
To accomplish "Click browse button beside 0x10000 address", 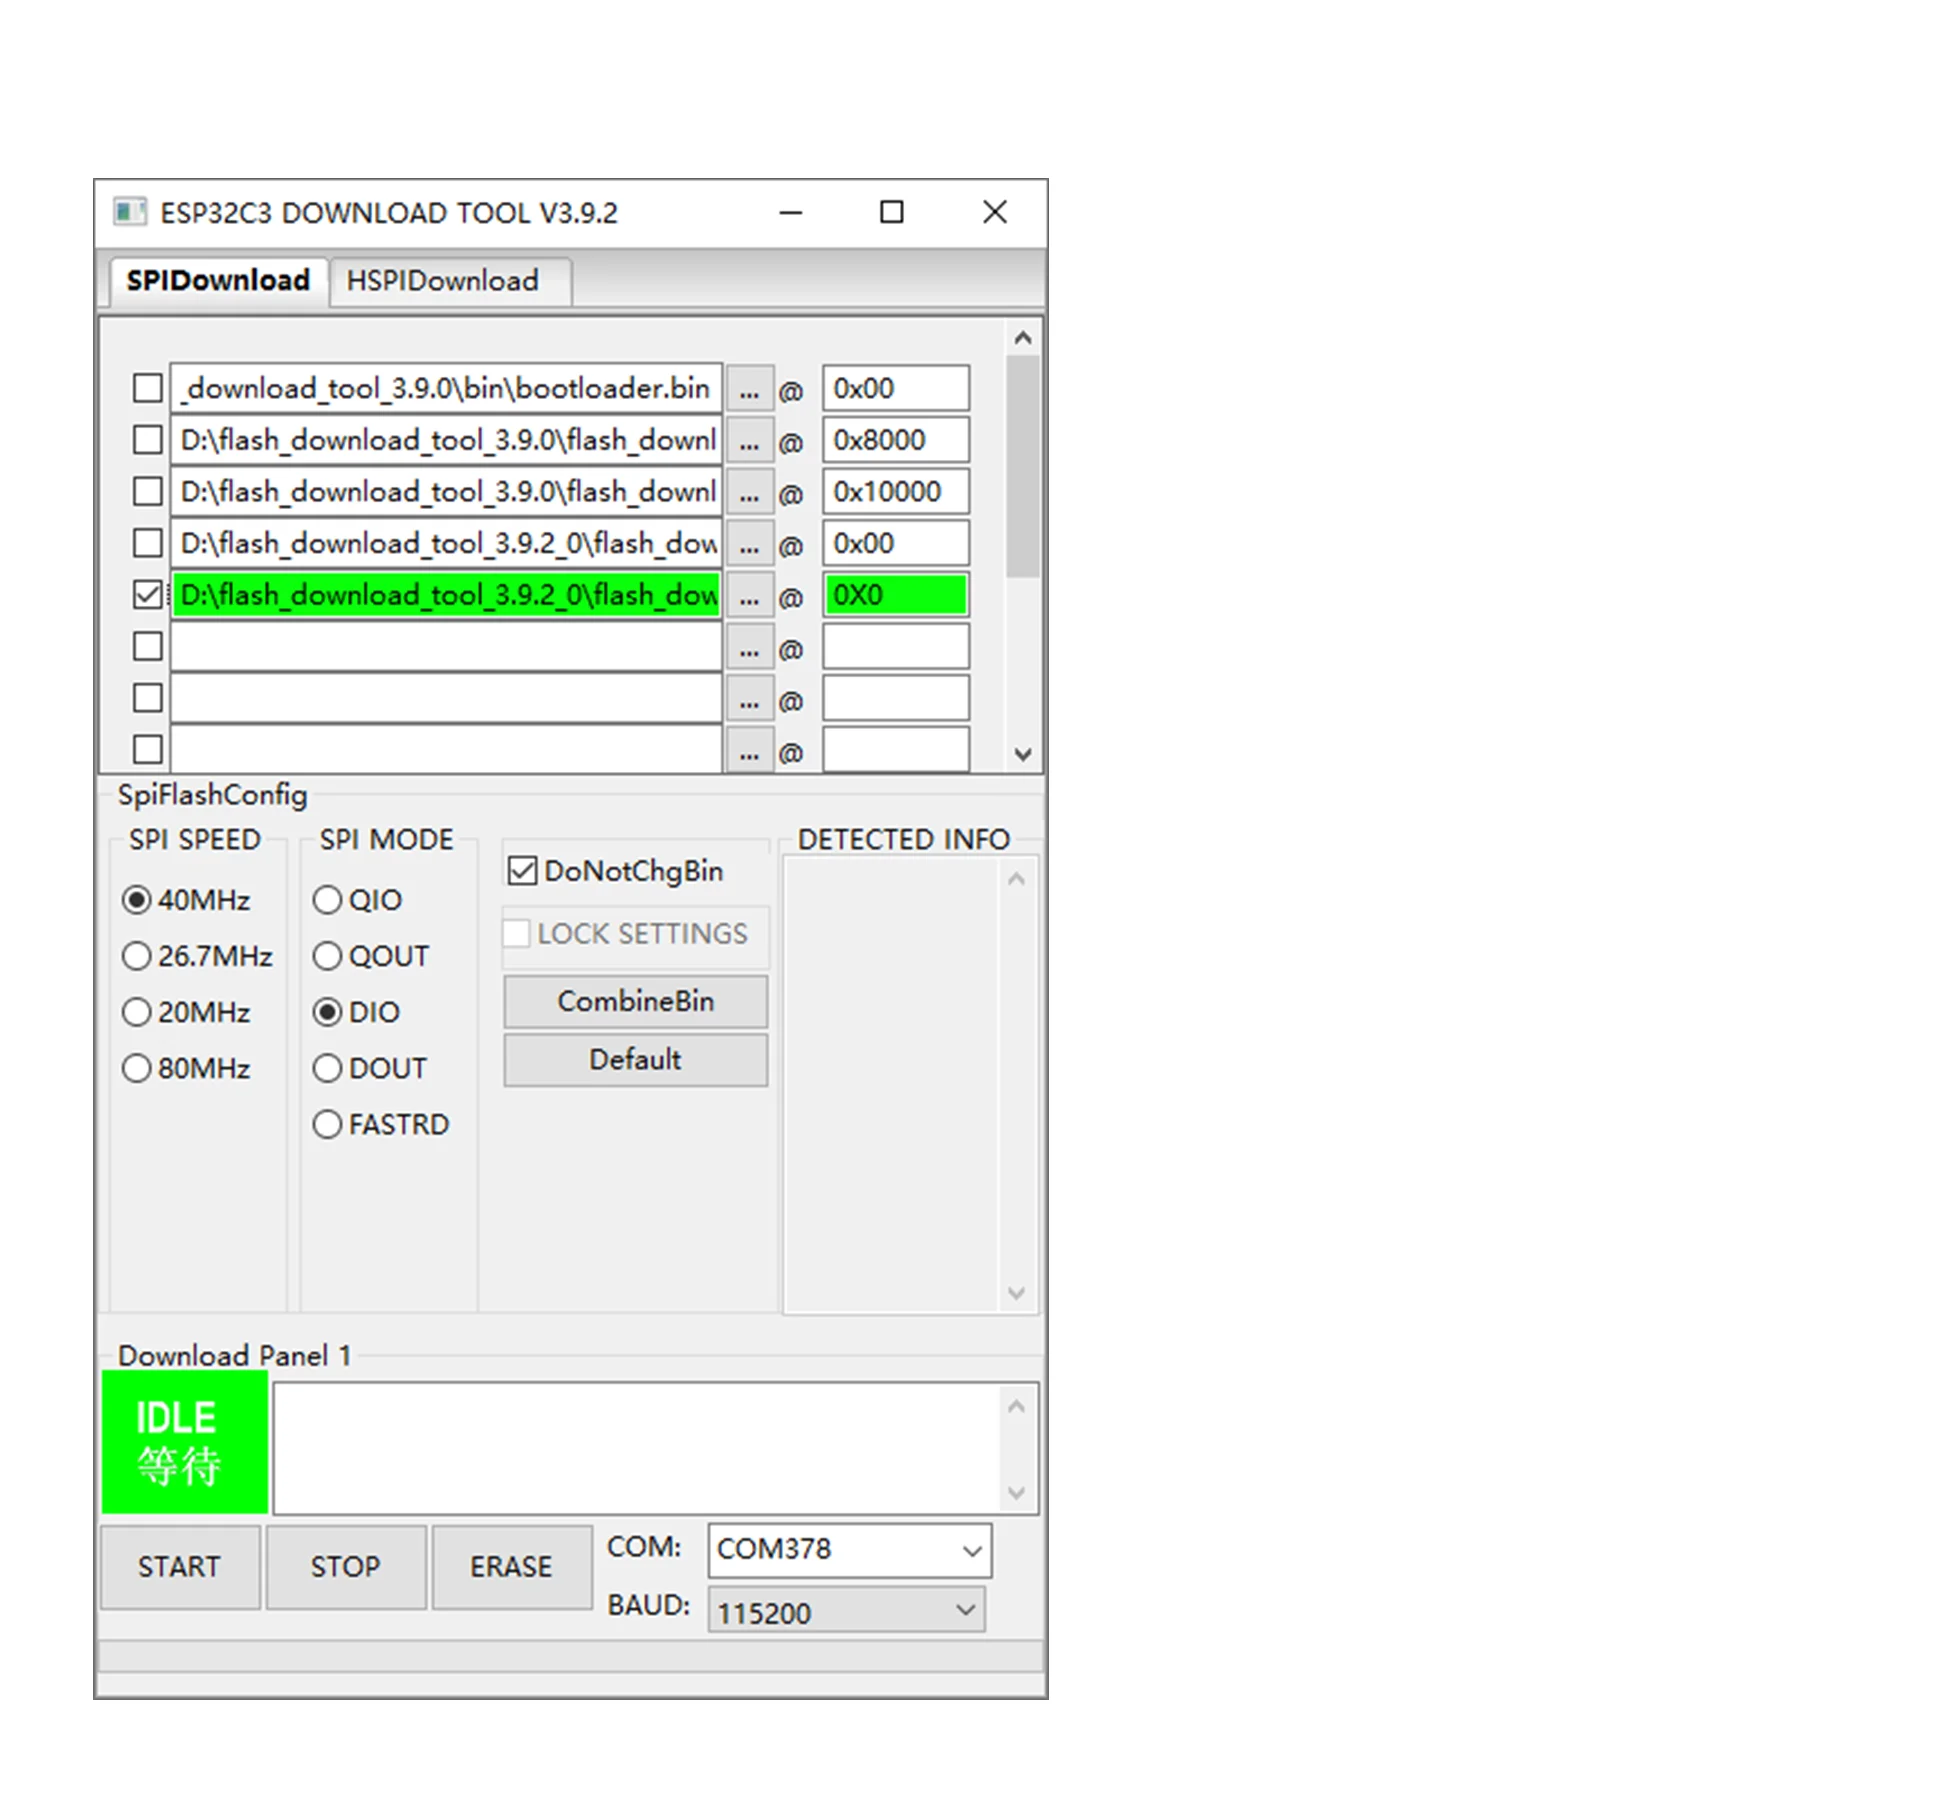I will point(749,493).
